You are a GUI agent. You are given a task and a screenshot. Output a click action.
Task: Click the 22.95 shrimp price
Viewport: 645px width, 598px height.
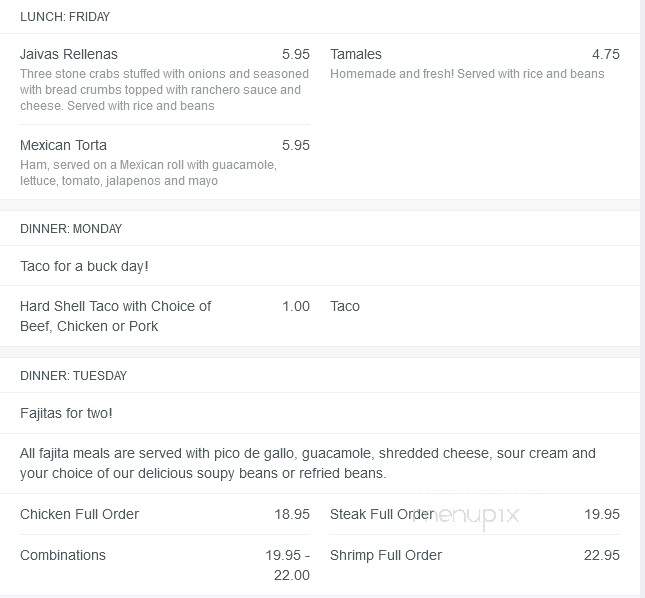[x=601, y=555]
